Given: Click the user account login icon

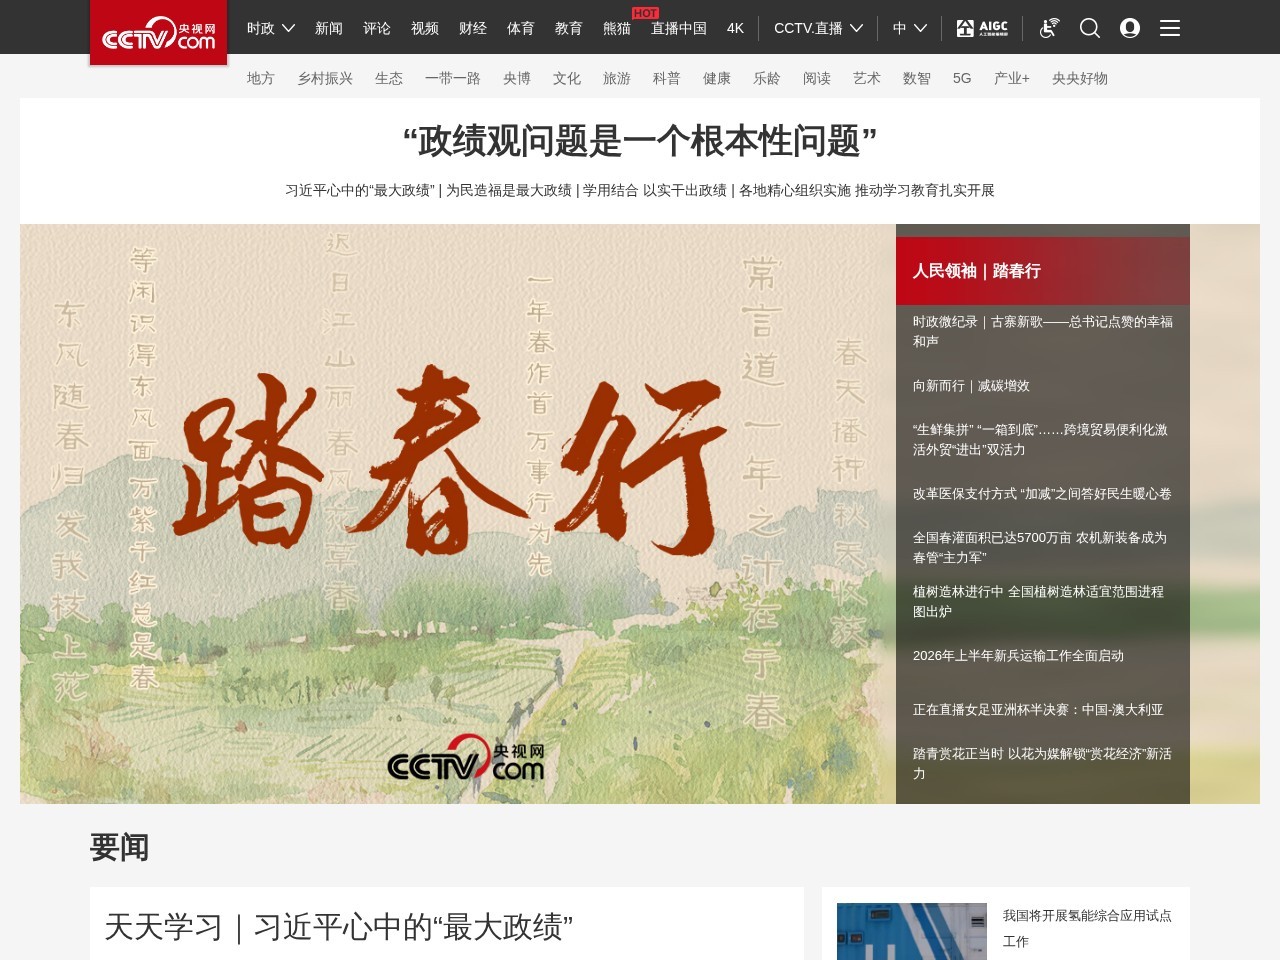Looking at the screenshot, I should [1130, 28].
